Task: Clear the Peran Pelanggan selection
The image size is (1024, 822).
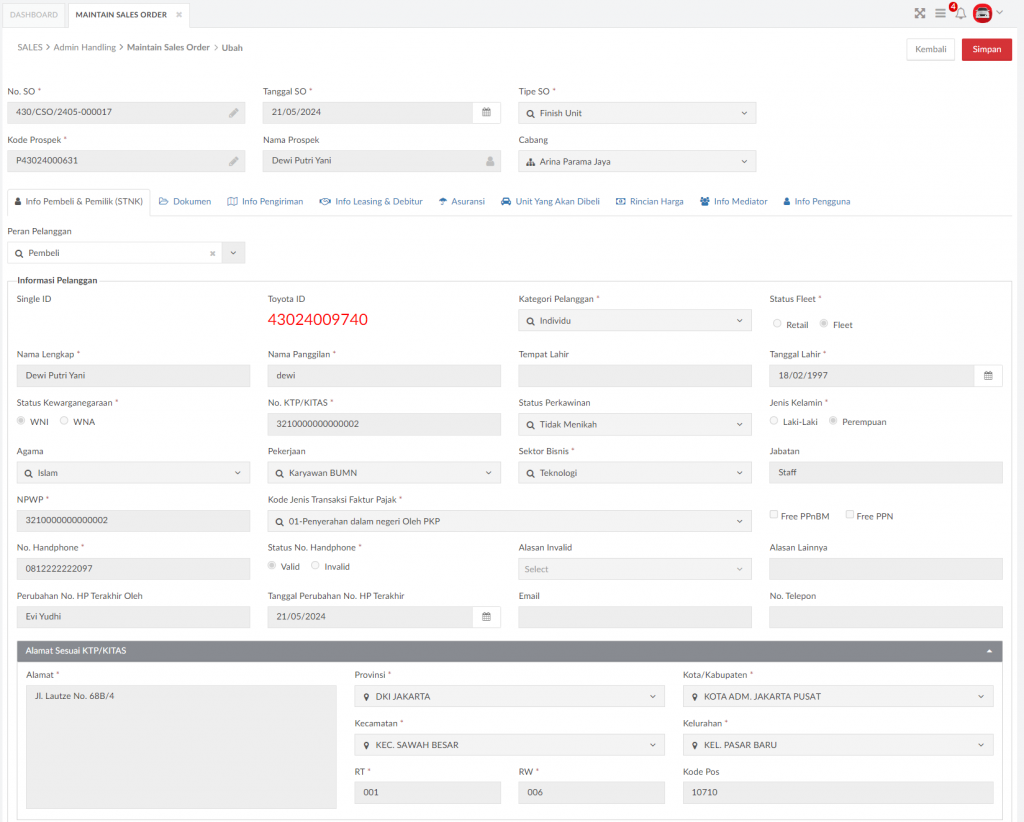Action: [x=212, y=253]
